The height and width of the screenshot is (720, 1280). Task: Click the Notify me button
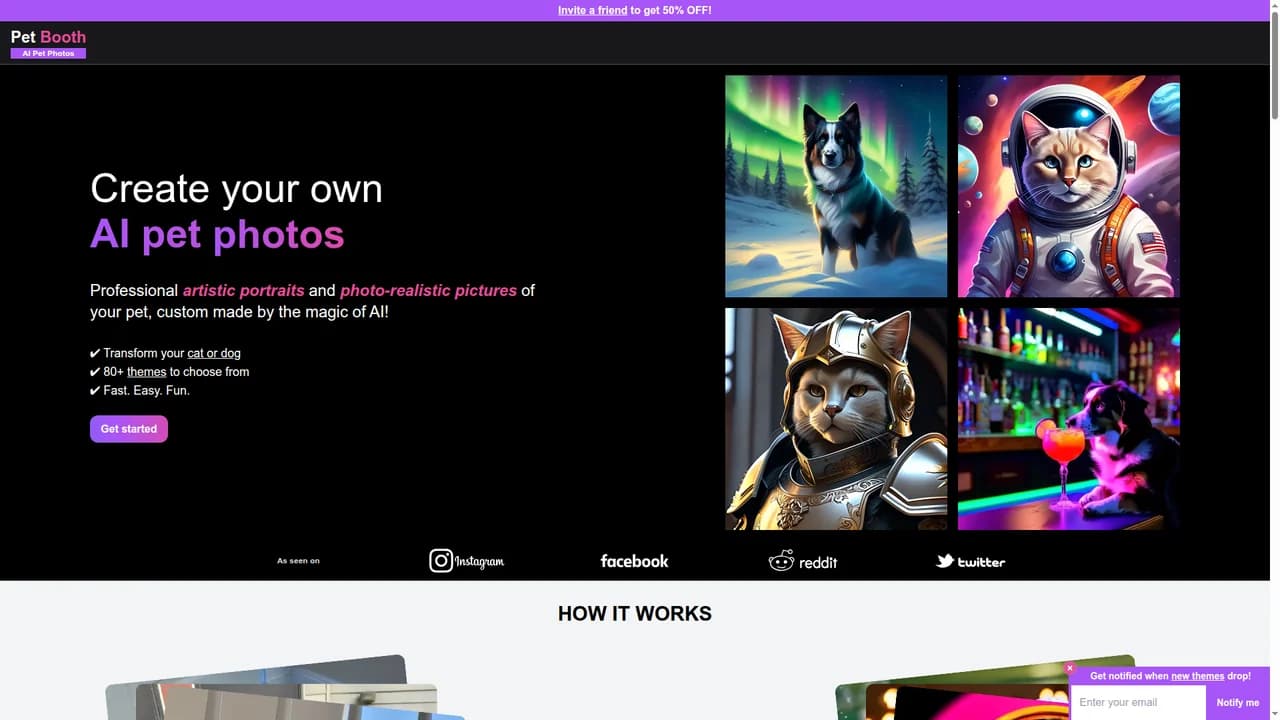[1238, 702]
